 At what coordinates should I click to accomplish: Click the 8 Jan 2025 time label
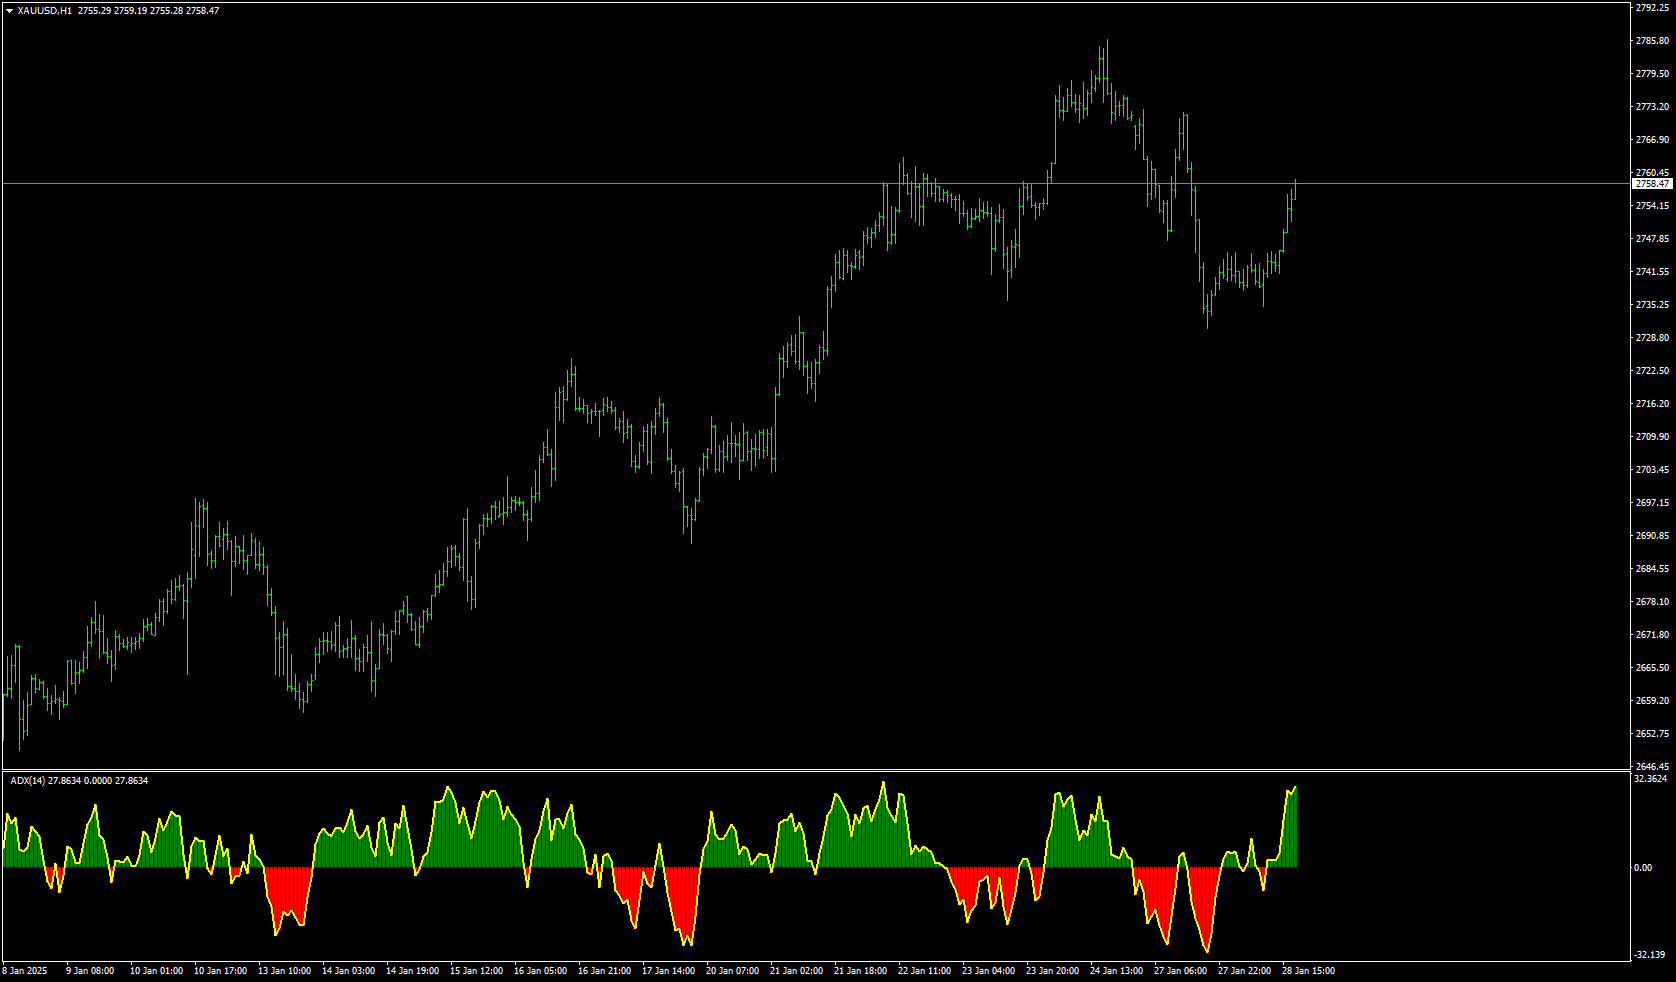[25, 970]
